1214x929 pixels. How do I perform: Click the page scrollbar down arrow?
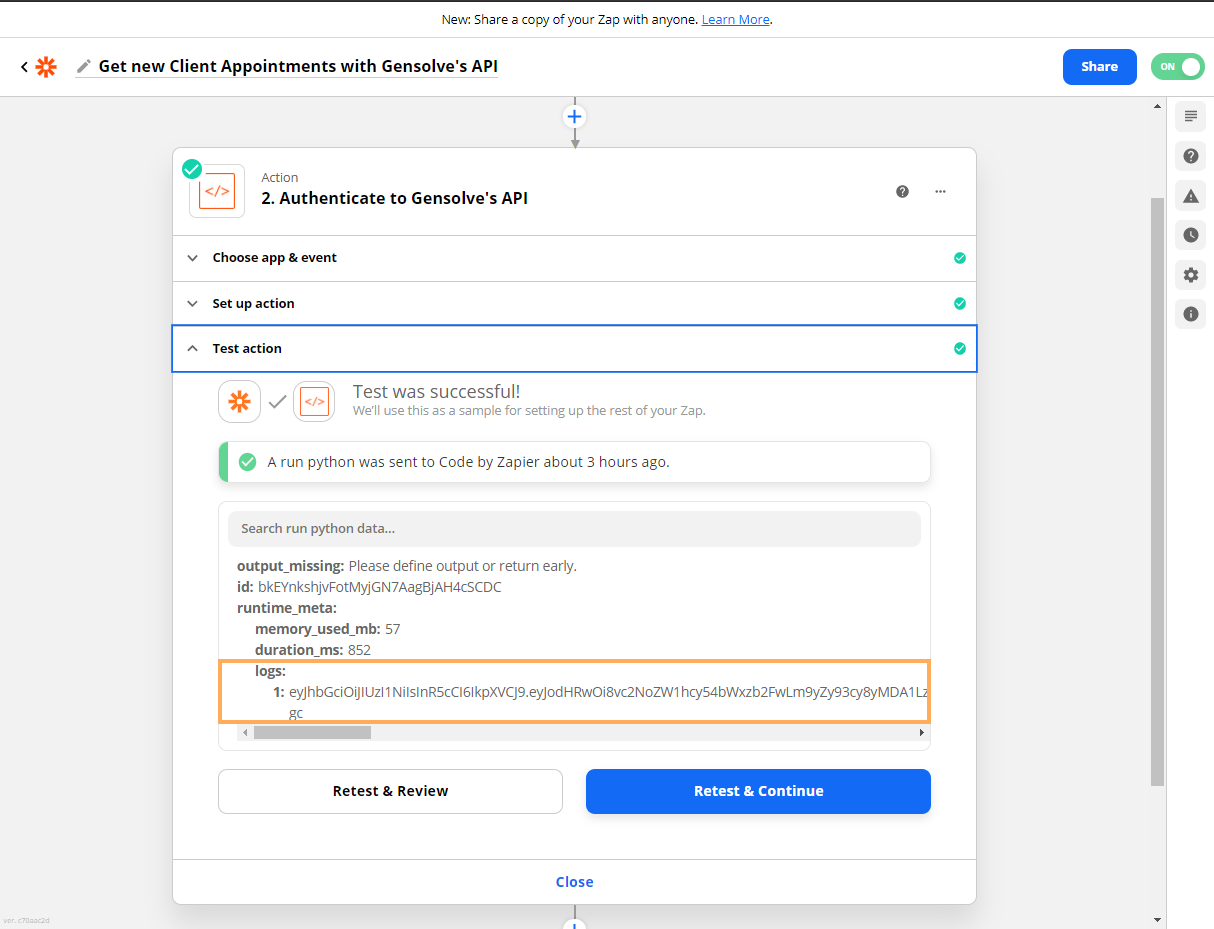click(x=1158, y=920)
